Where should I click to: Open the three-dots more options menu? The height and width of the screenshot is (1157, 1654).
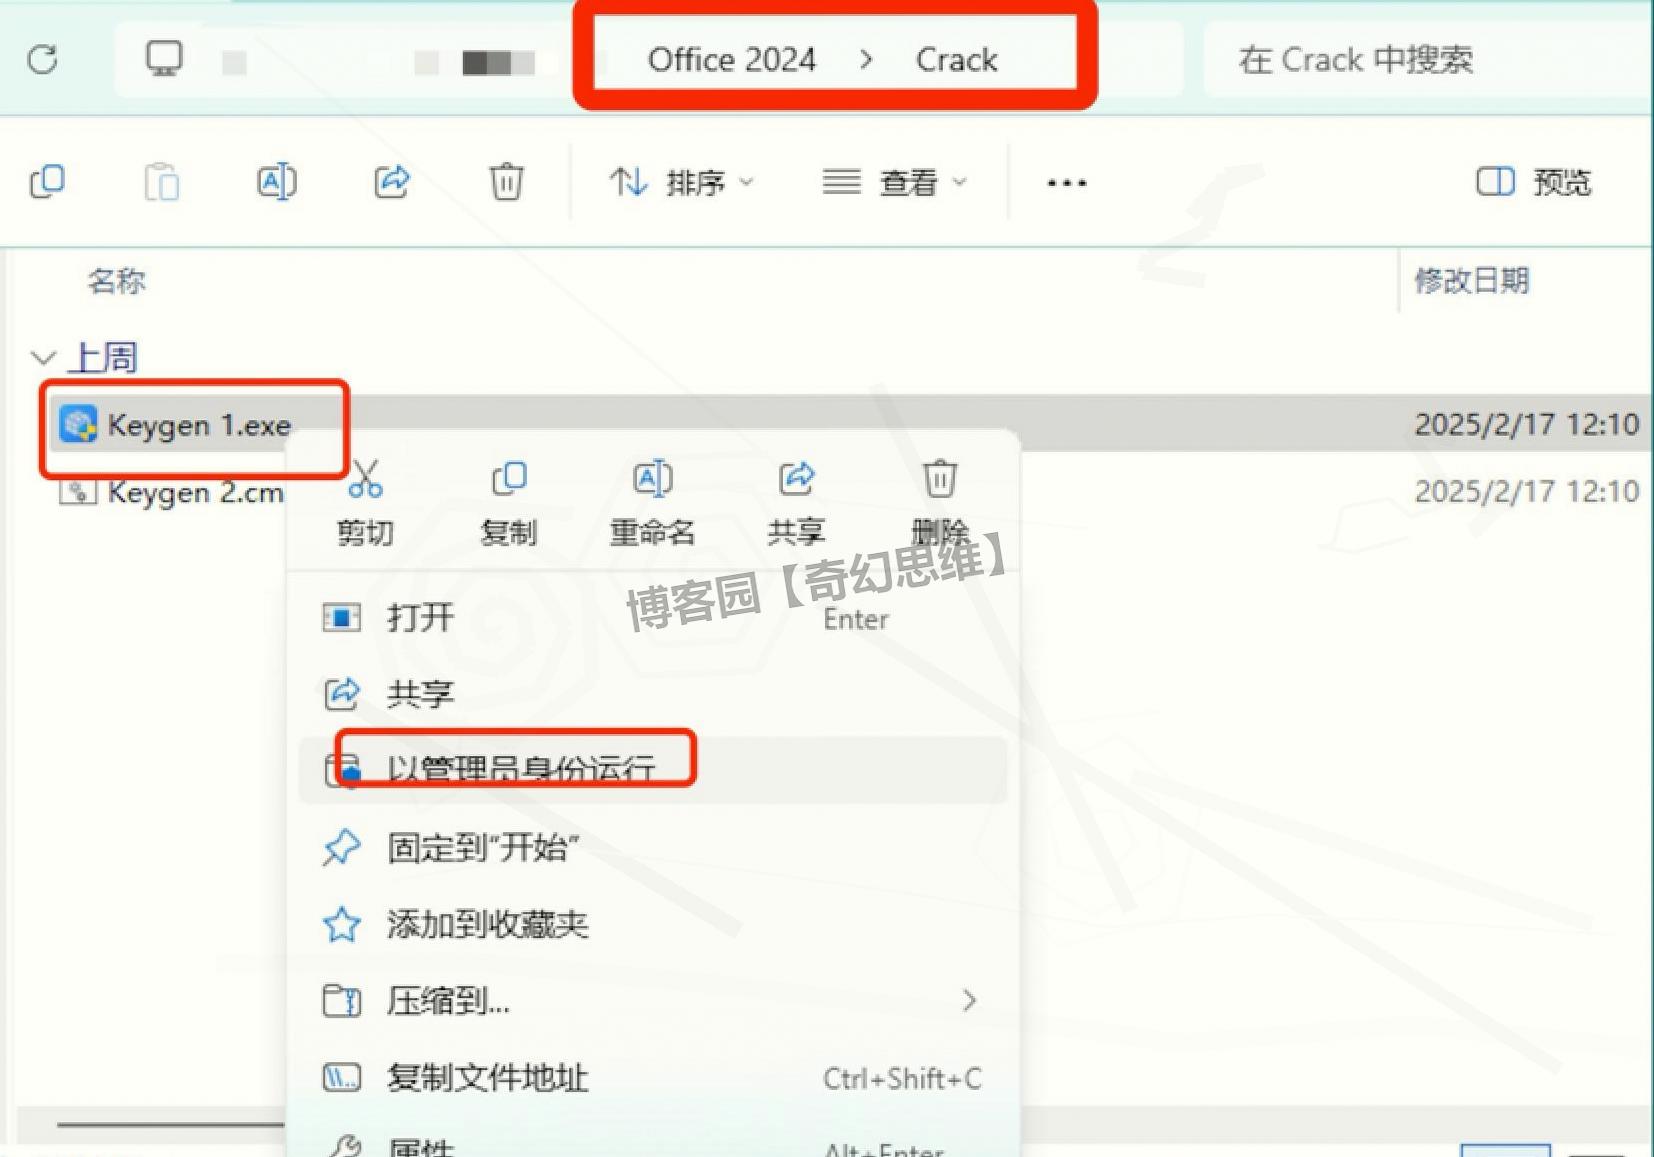point(1066,183)
